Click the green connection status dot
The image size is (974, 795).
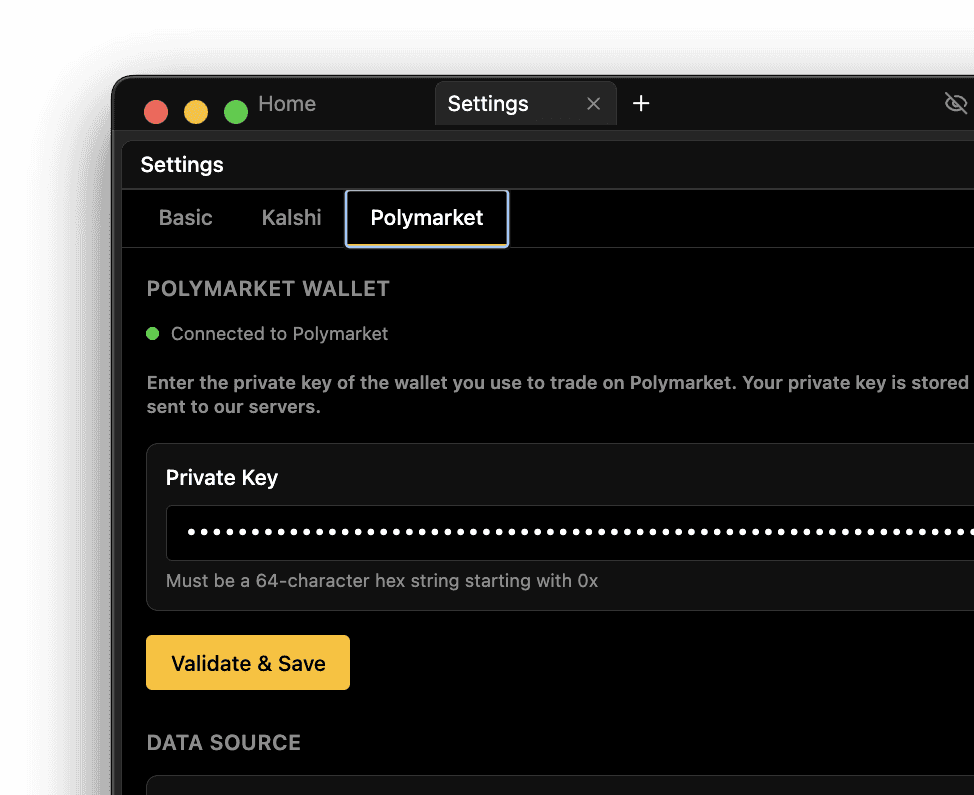point(153,334)
